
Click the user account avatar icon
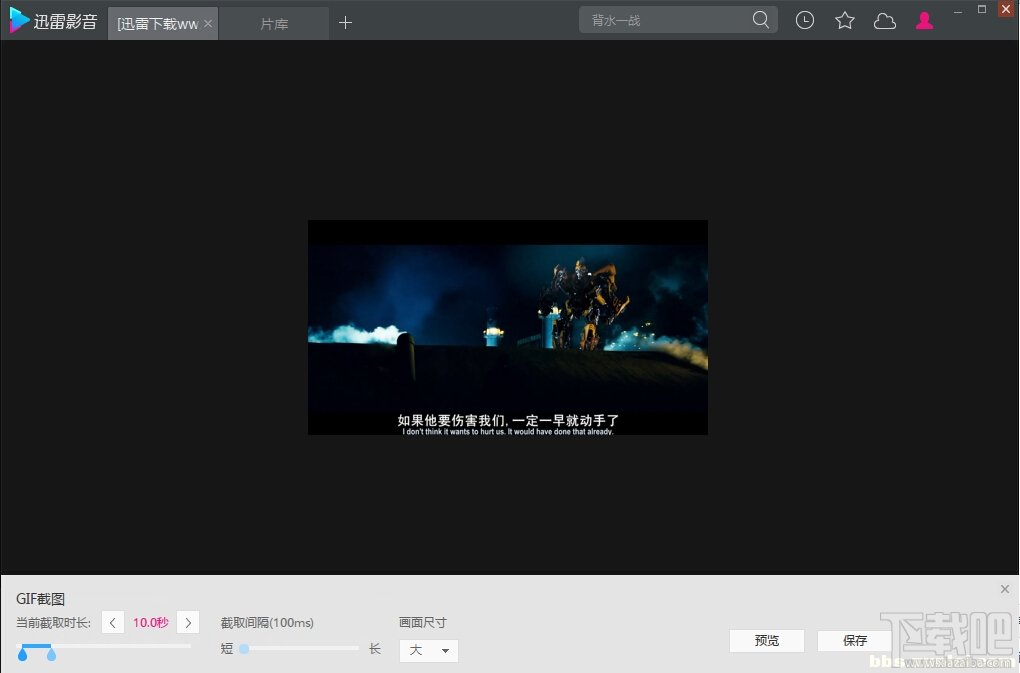point(924,19)
